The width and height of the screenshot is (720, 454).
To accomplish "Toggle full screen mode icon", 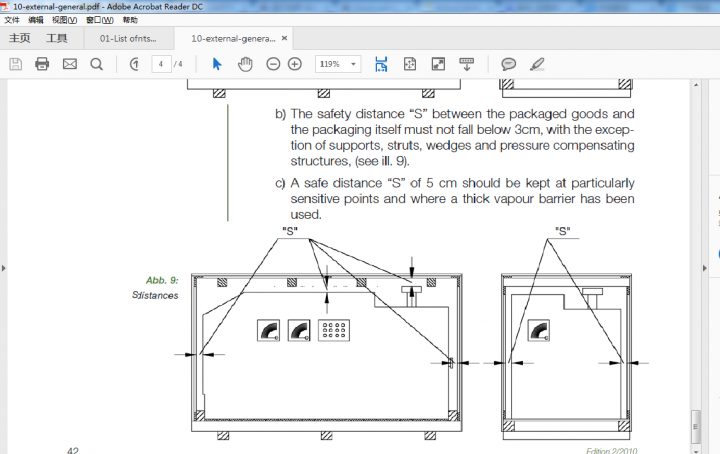I will click(438, 64).
